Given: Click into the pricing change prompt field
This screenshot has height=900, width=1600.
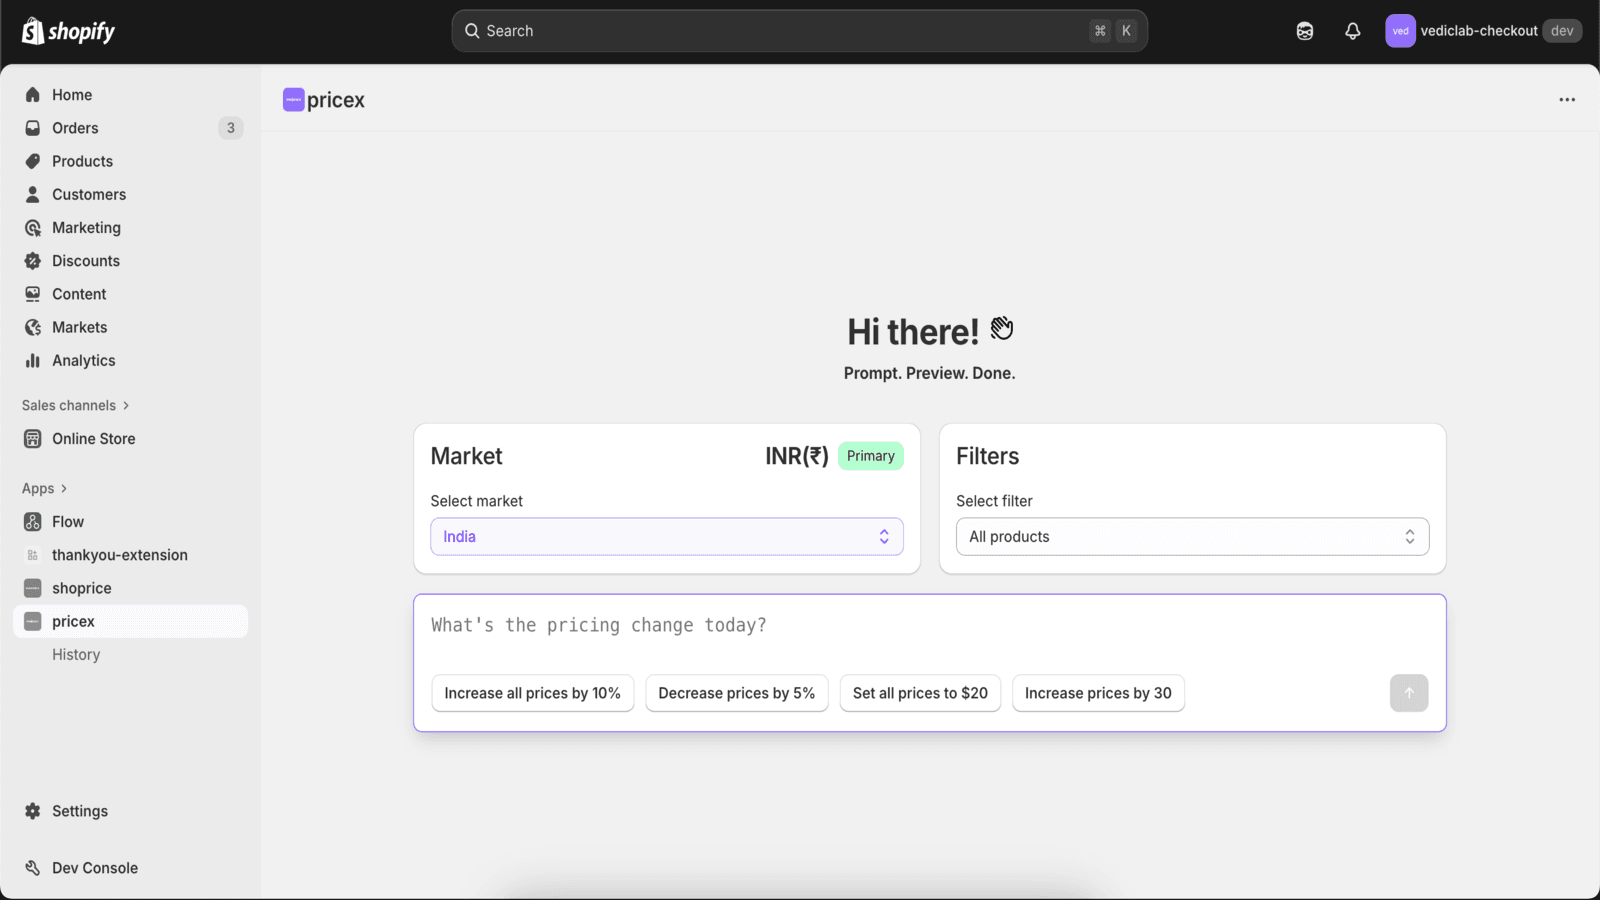Looking at the screenshot, I should 929,626.
